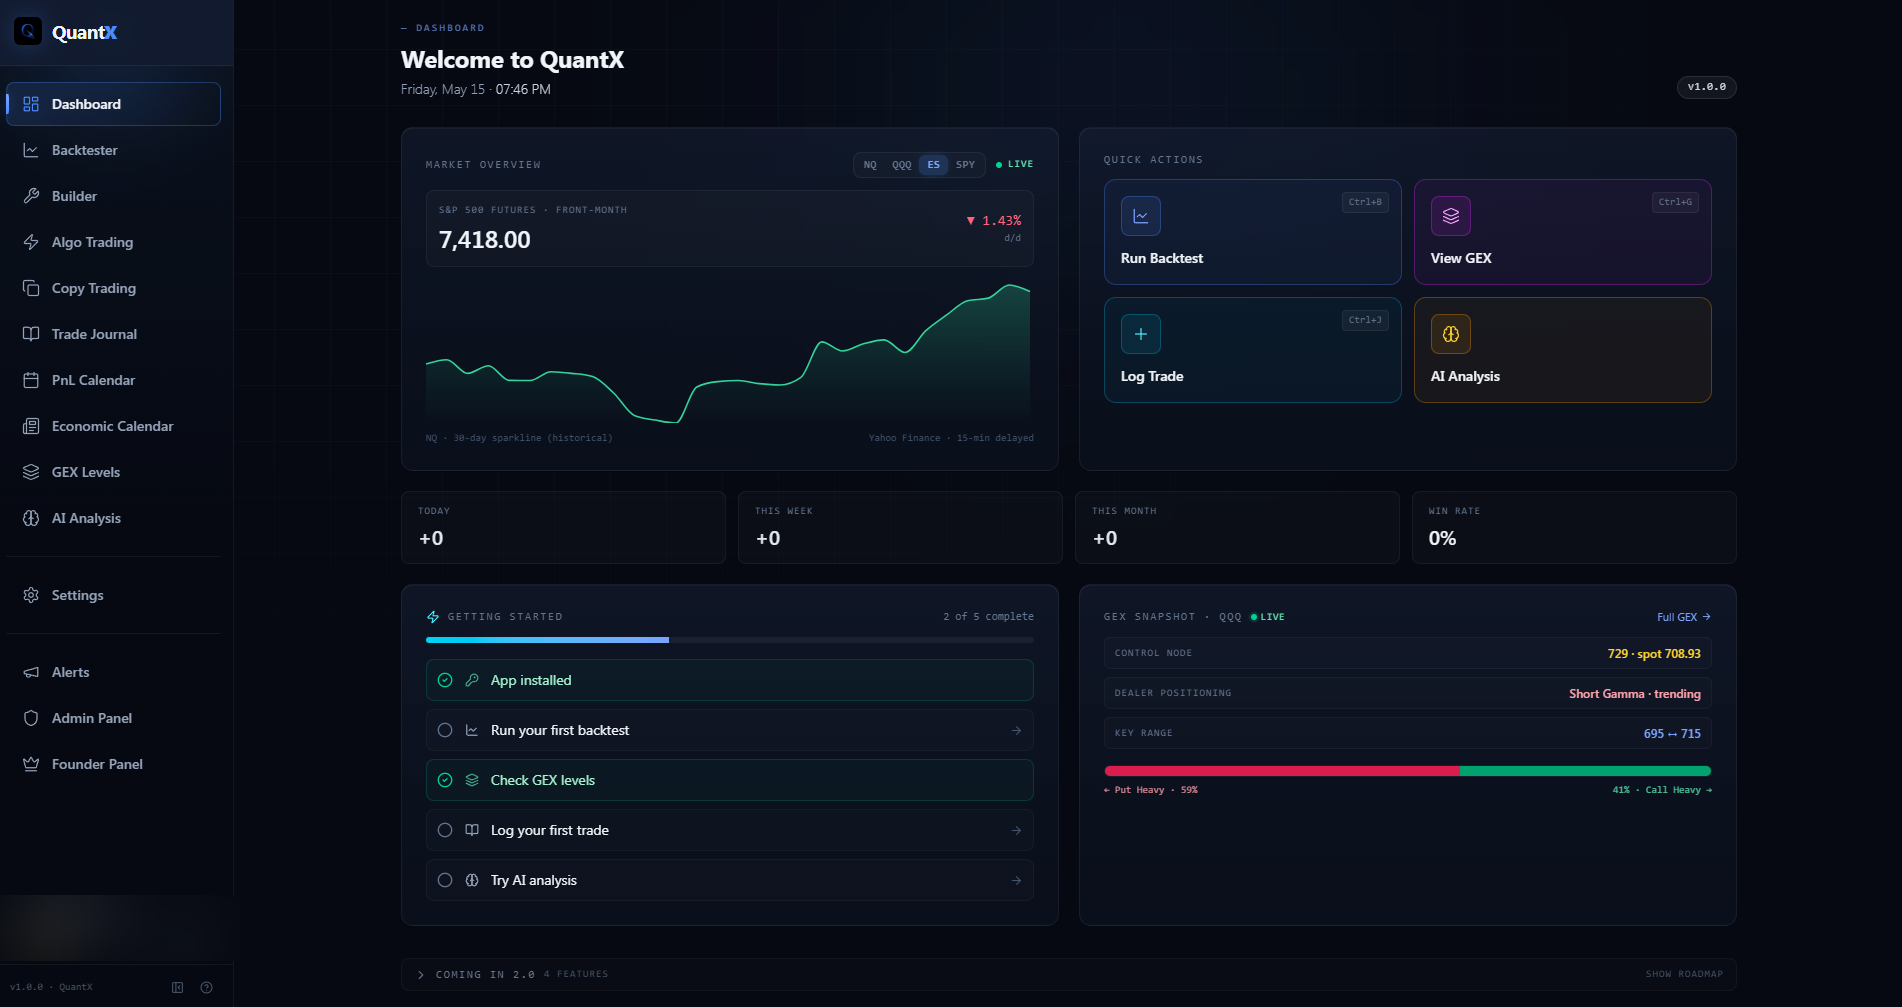Open help with question mark icon
The height and width of the screenshot is (1007, 1902).
pyautogui.click(x=206, y=987)
